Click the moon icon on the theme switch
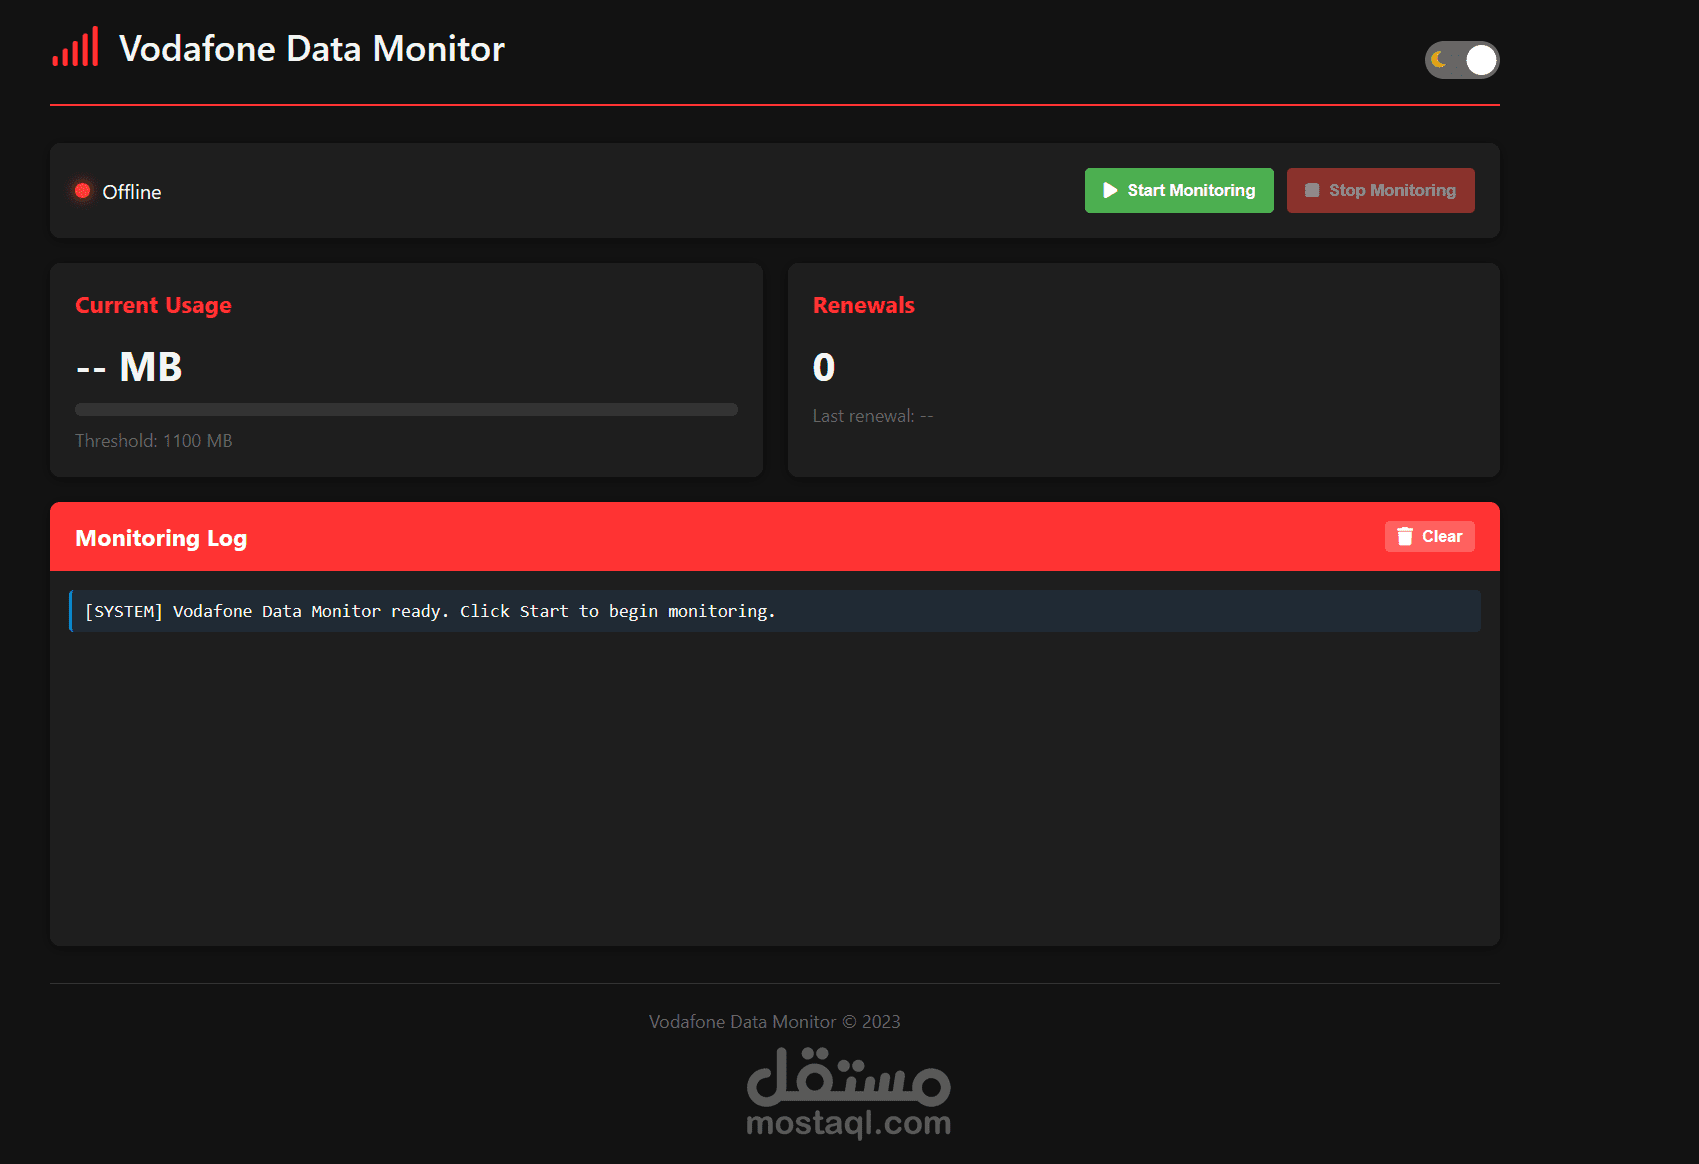 coord(1440,60)
